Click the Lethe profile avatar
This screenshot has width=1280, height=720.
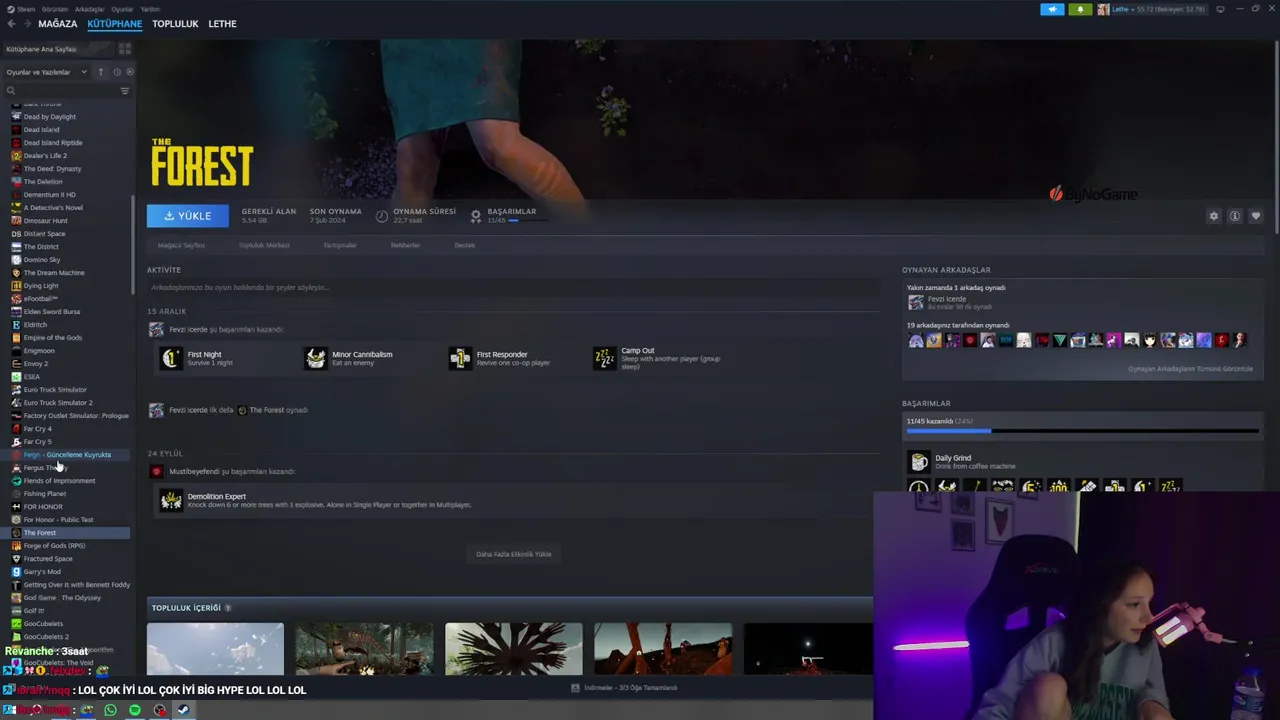pos(1103,9)
